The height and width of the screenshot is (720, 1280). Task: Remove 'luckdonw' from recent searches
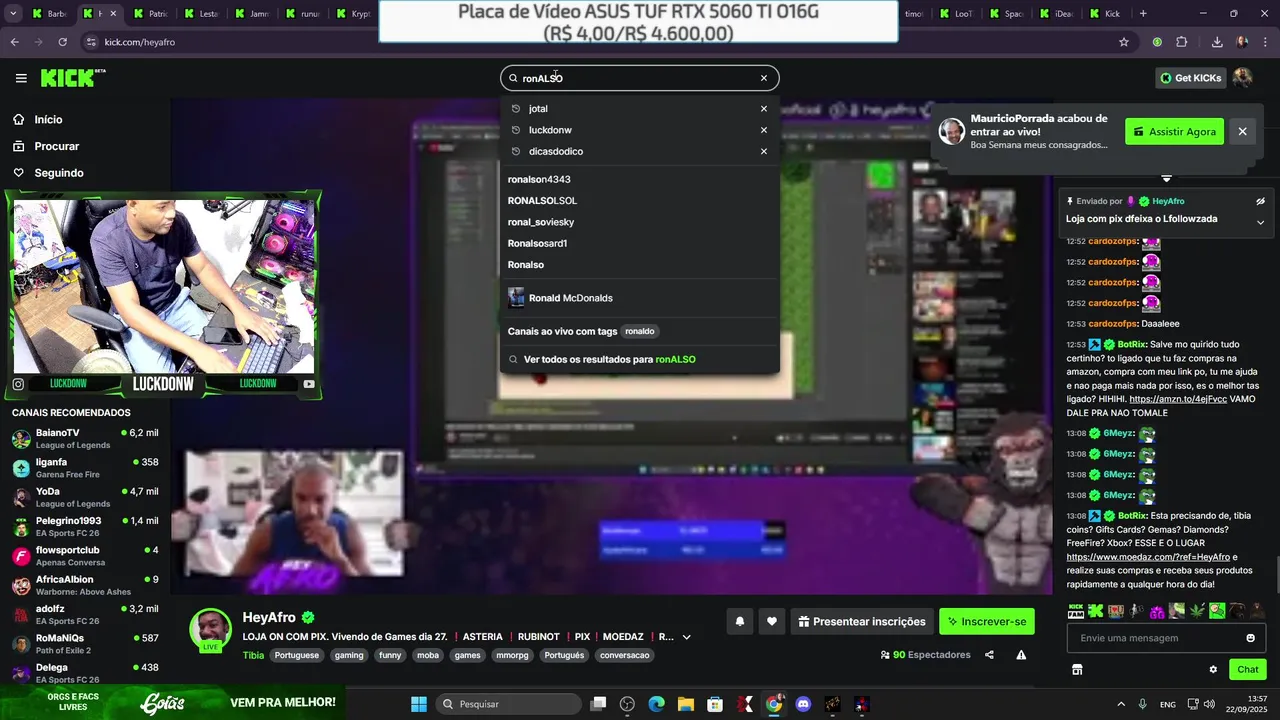[x=764, y=130]
